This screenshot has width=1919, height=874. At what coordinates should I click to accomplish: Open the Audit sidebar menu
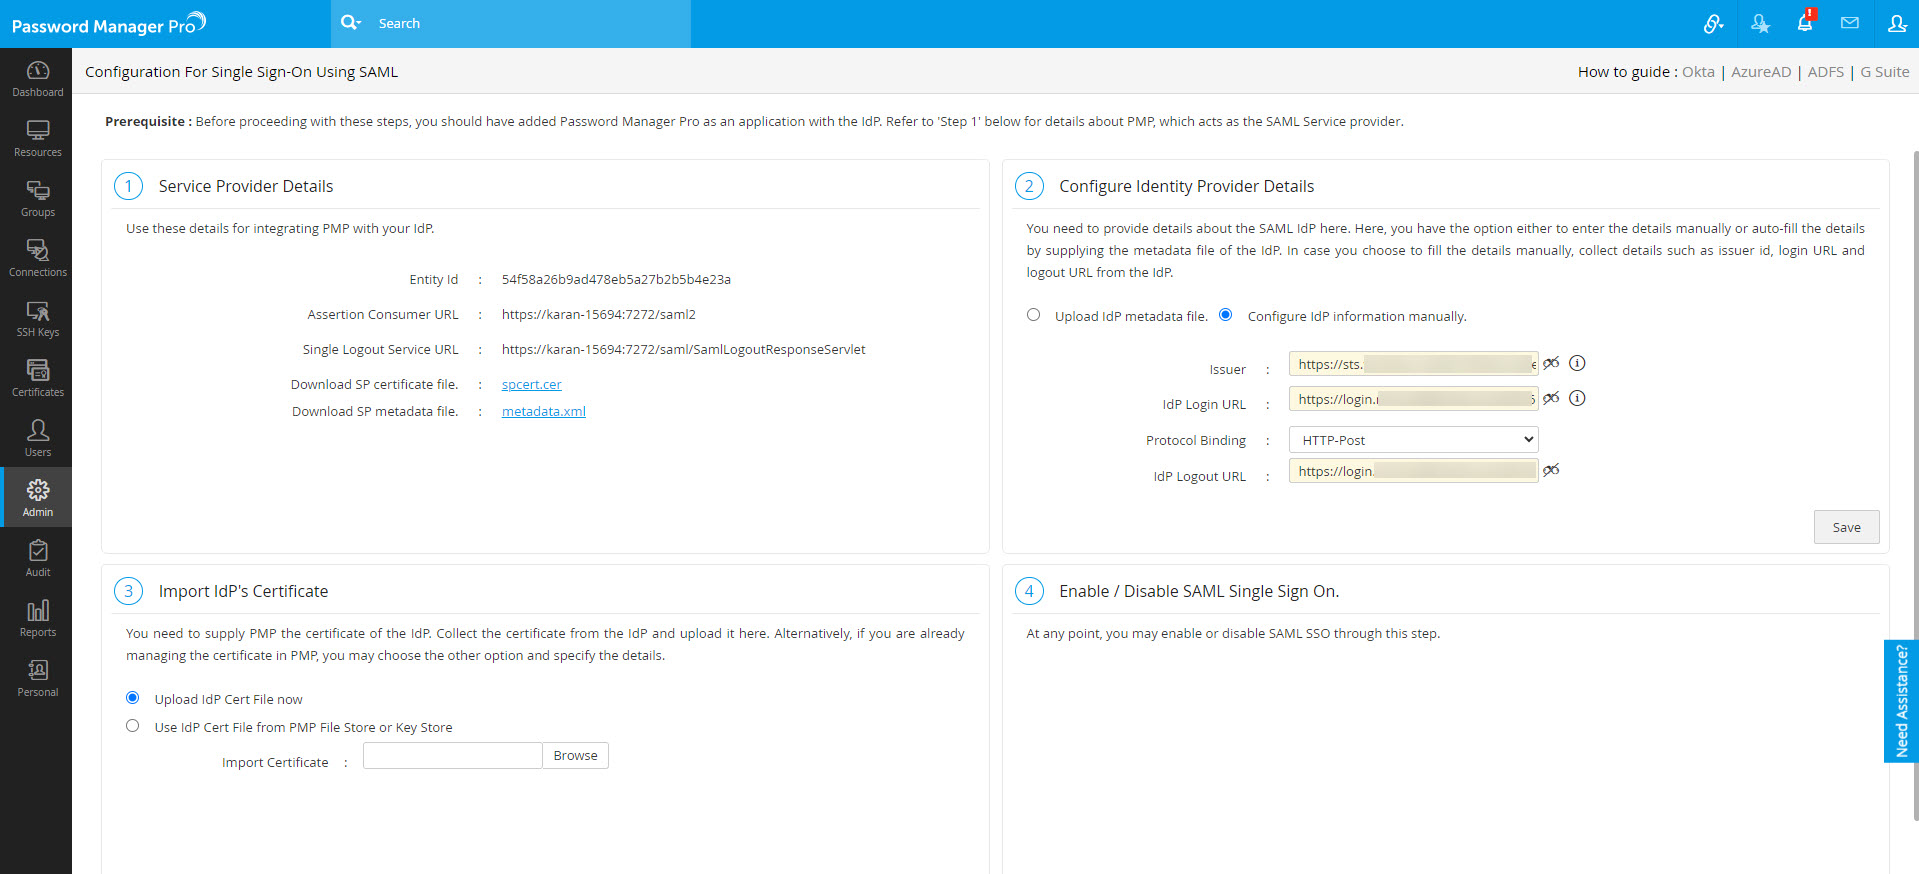click(37, 558)
